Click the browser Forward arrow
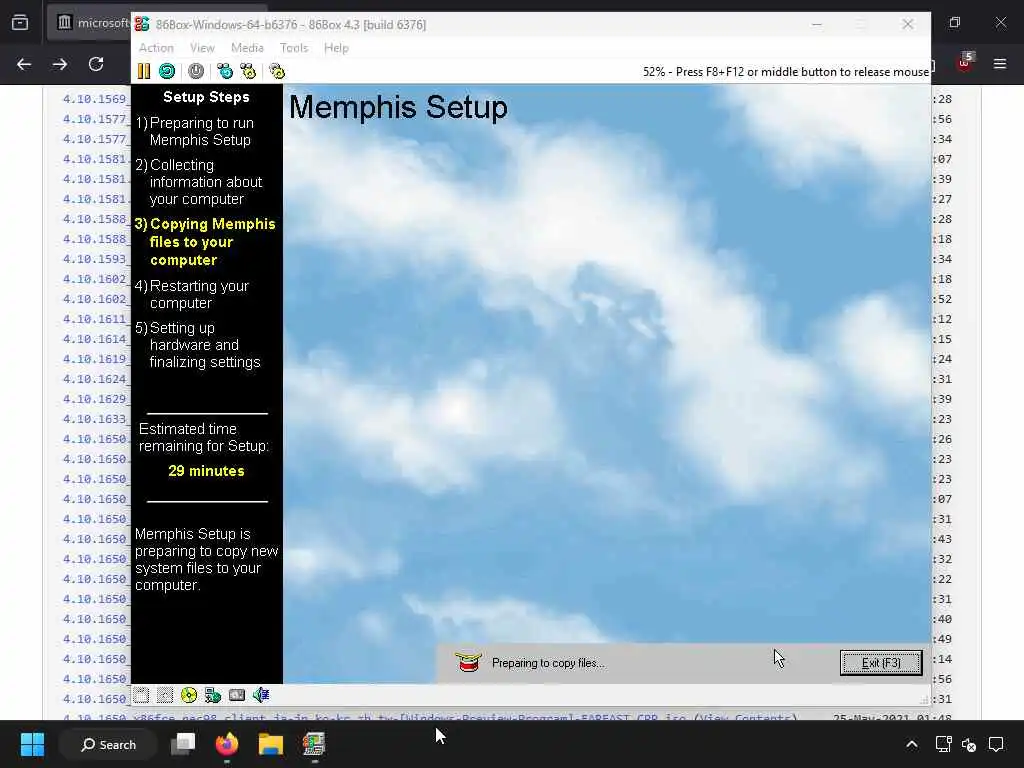 59,64
